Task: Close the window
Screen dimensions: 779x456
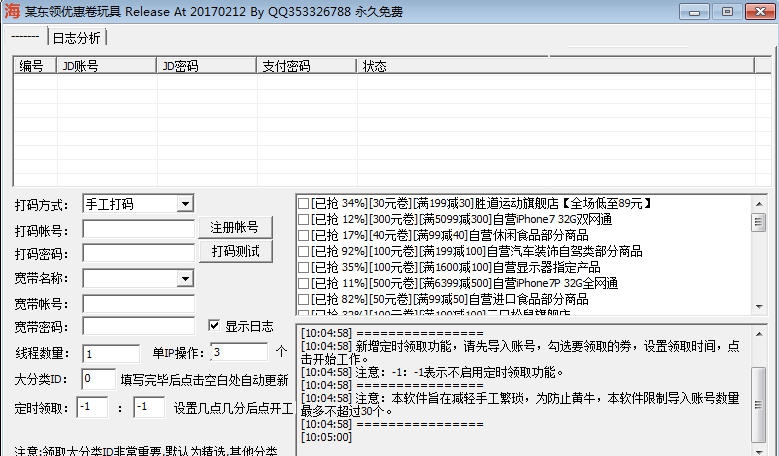Action: pos(760,11)
